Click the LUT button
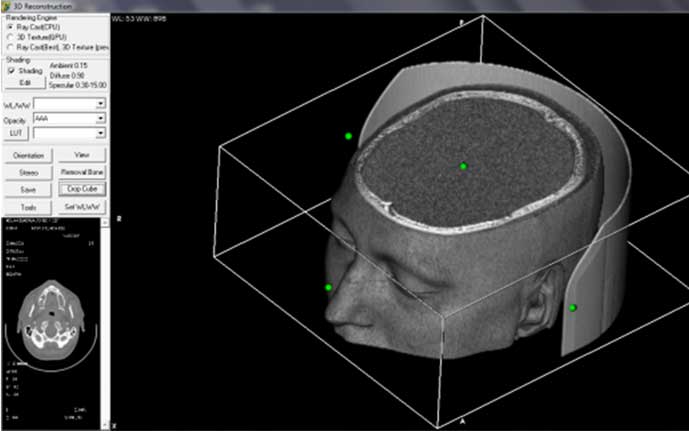Viewport: 689px width, 431px height. 17,132
